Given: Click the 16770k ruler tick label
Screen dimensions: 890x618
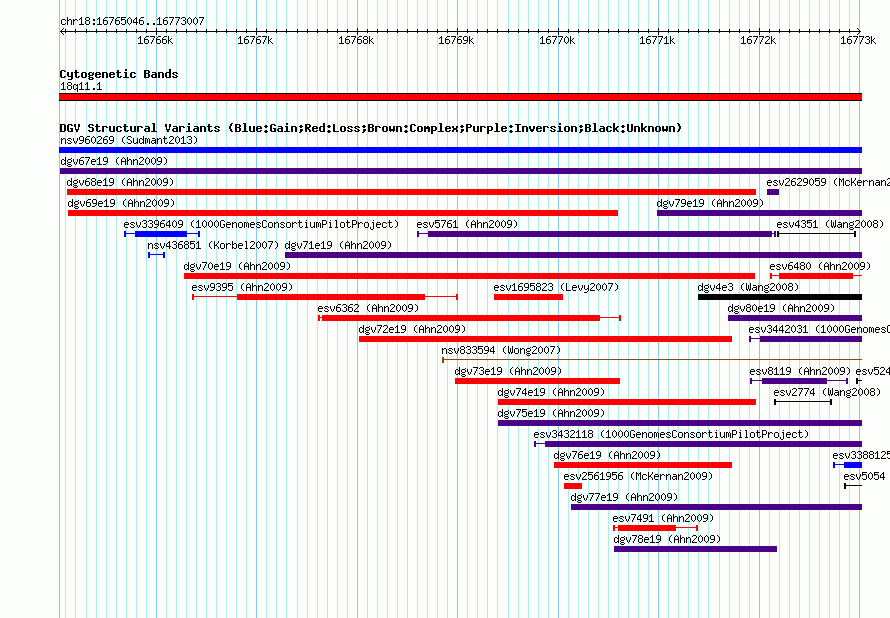Looking at the screenshot, I should point(557,40).
